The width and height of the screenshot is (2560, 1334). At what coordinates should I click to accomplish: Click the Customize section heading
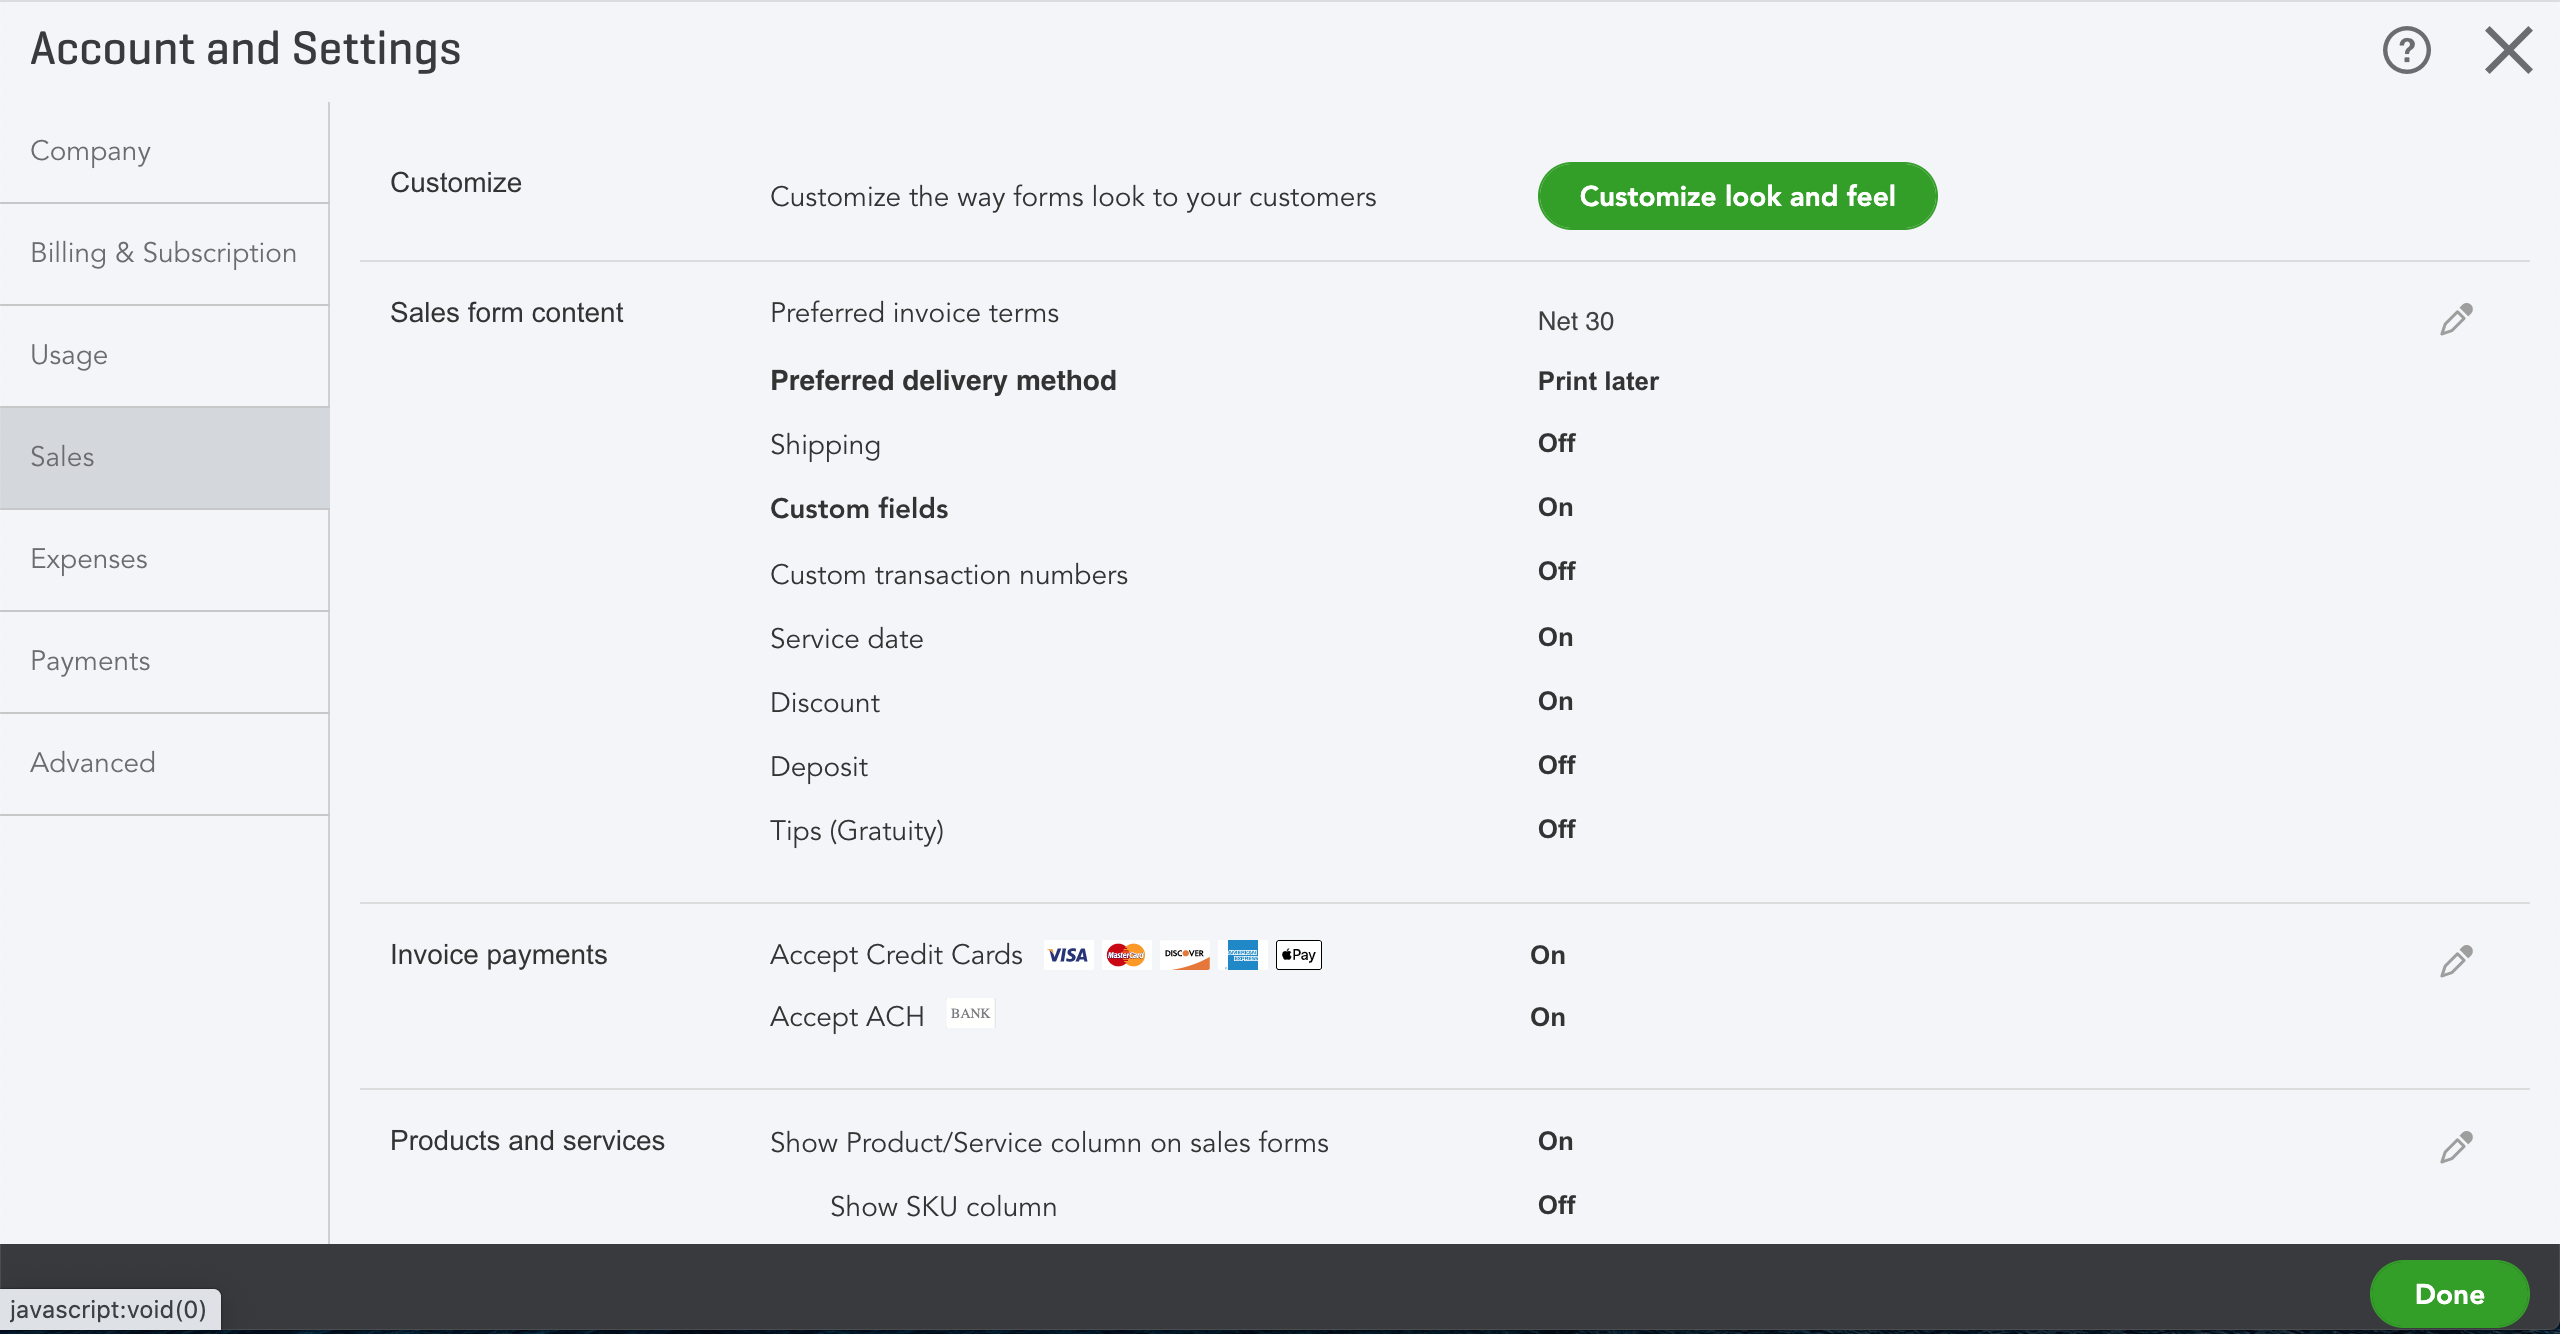tap(455, 183)
